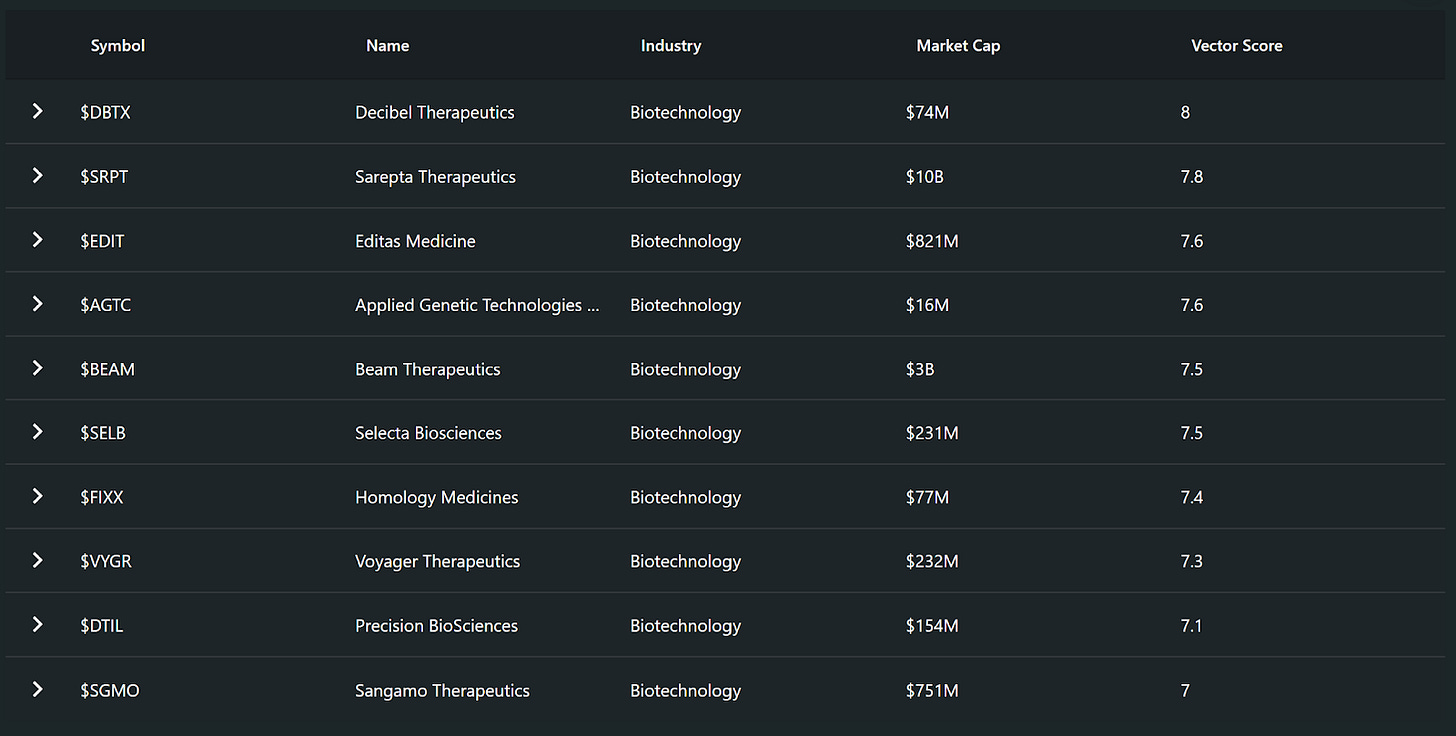Click the $77M market cap value
The height and width of the screenshot is (736, 1456).
click(927, 497)
